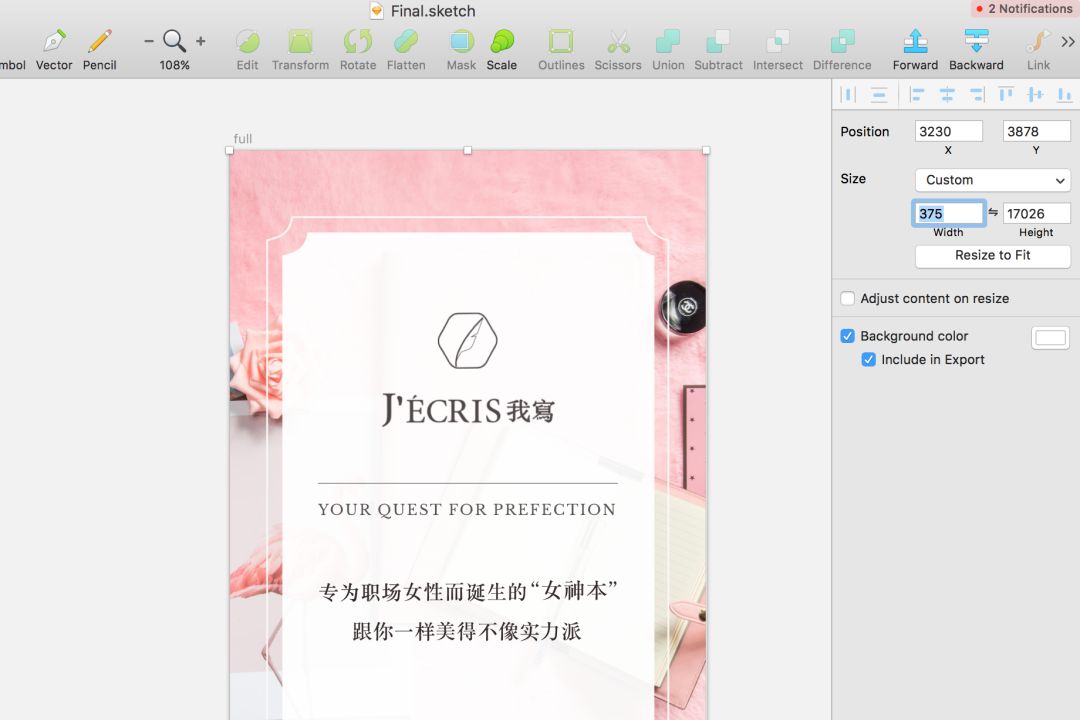Viewport: 1080px width, 720px height.
Task: Align layers to right edge
Action: [977, 94]
